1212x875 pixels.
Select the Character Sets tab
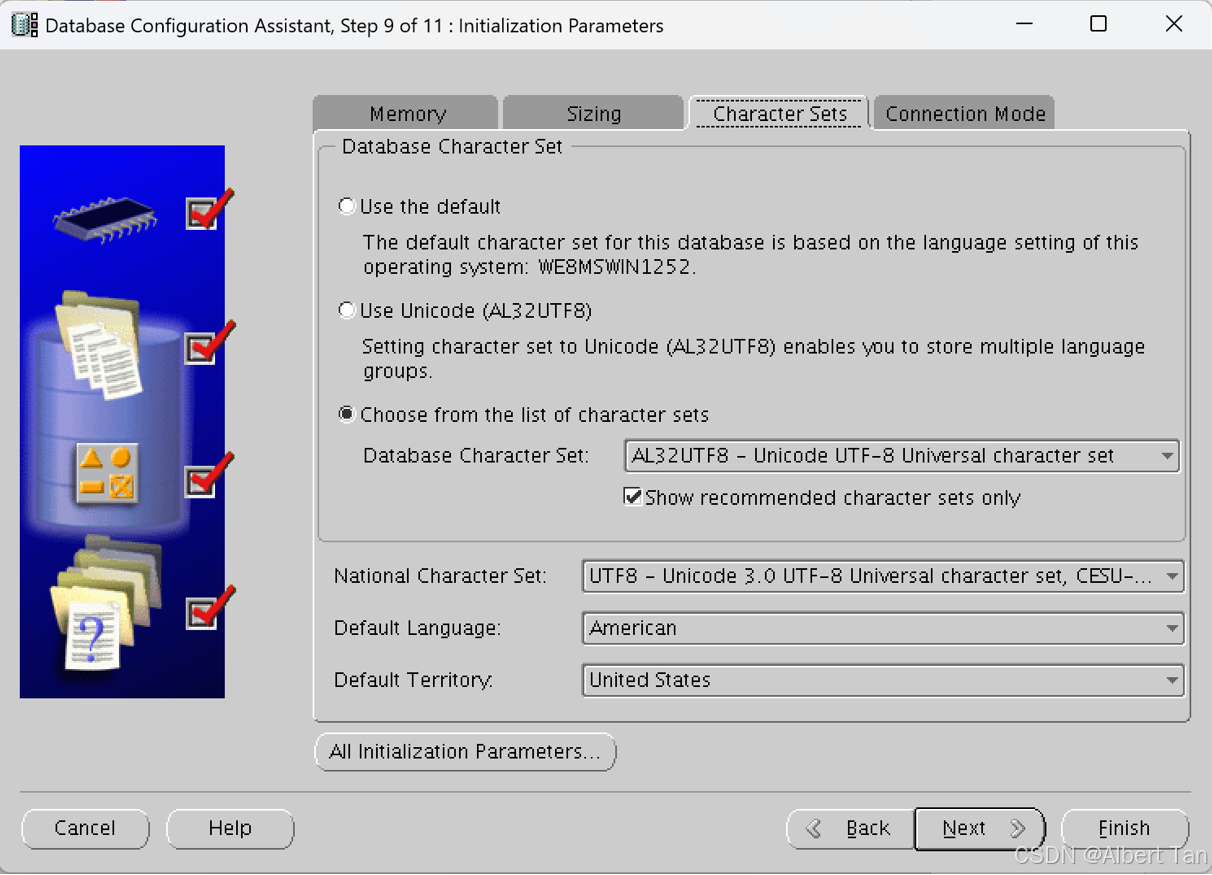779,114
